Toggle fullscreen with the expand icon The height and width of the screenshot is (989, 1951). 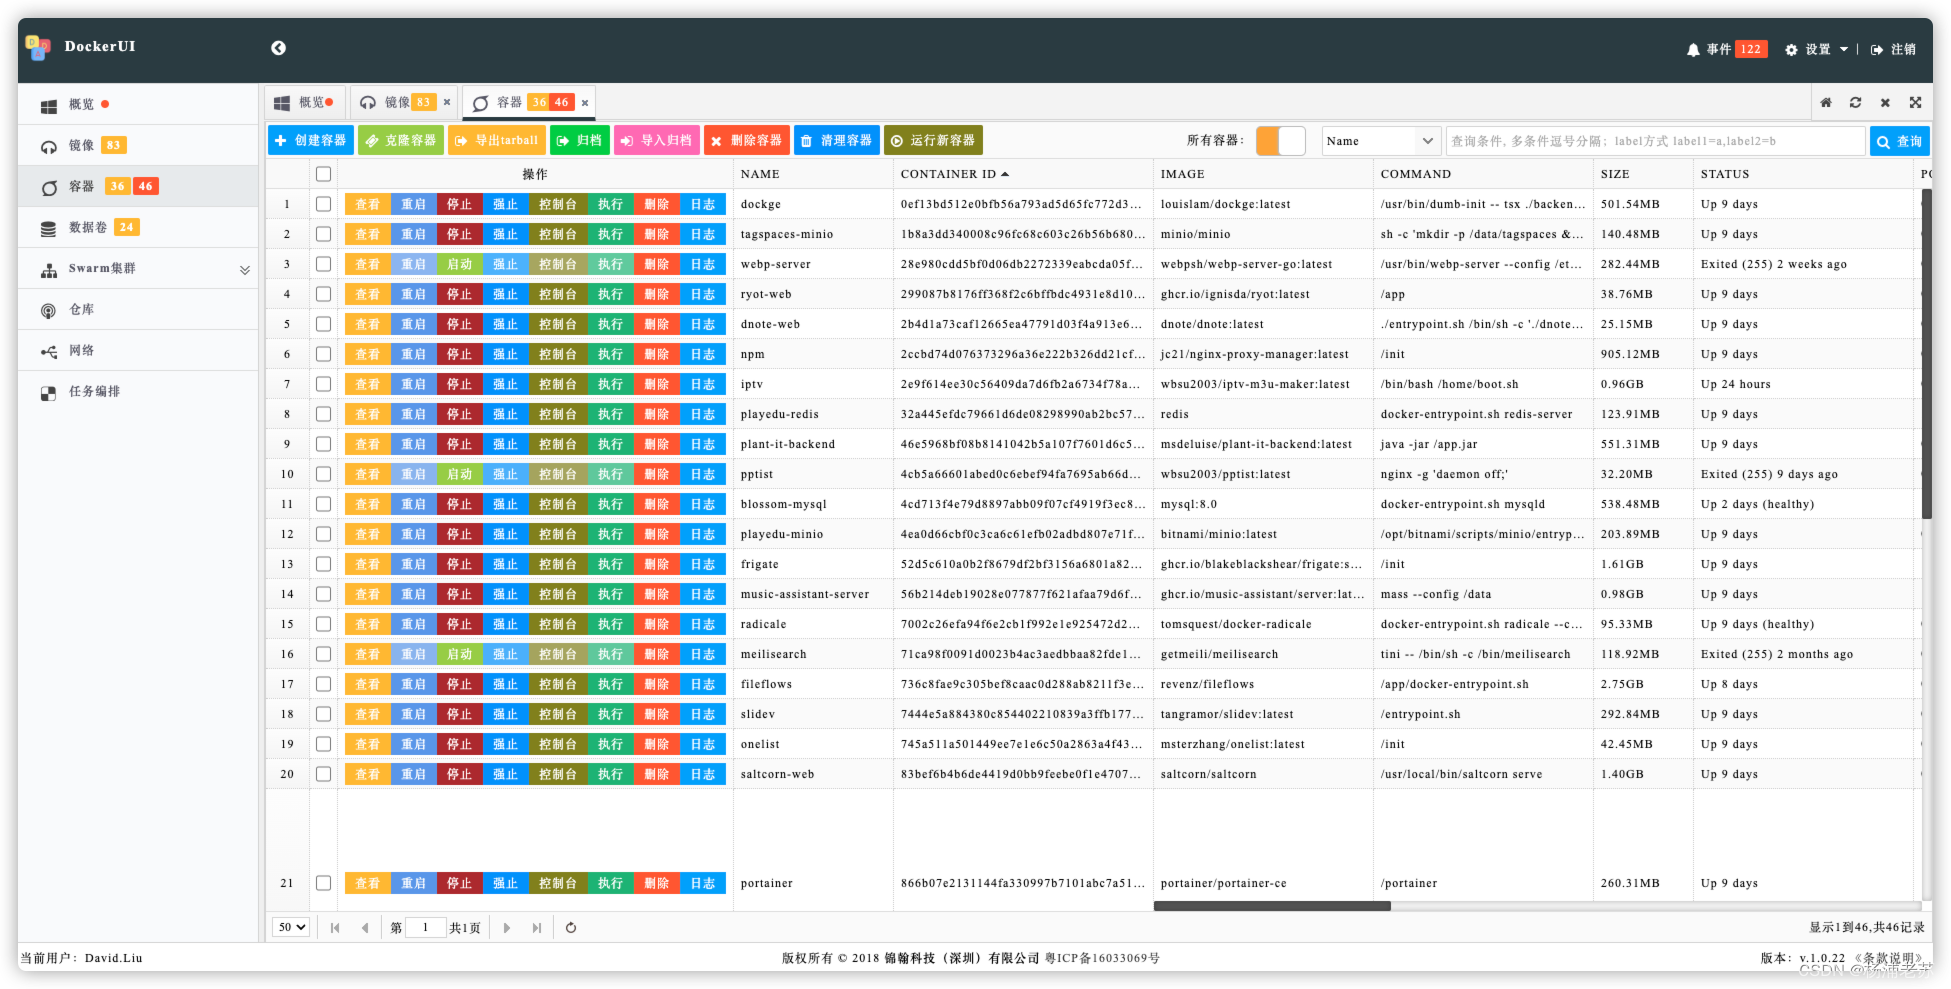(1915, 102)
